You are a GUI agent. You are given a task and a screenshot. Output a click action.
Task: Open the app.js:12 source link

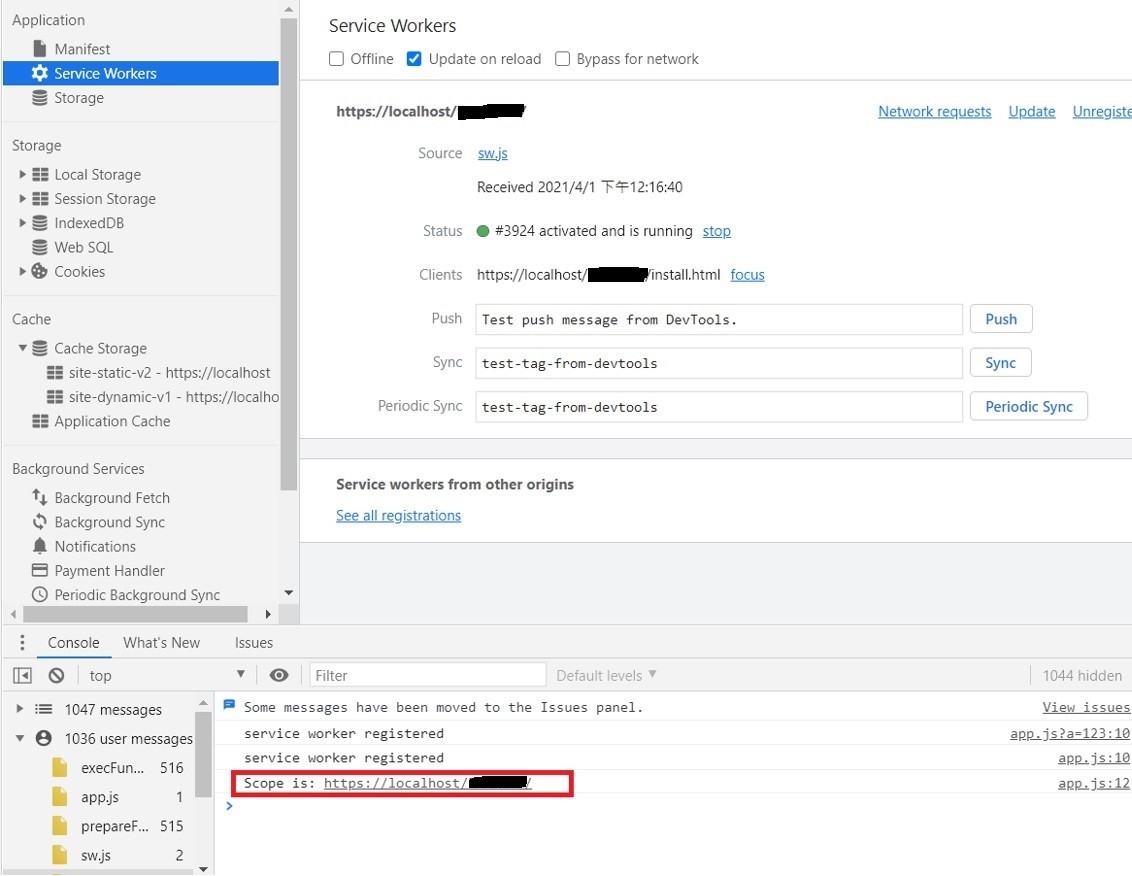[x=1093, y=783]
